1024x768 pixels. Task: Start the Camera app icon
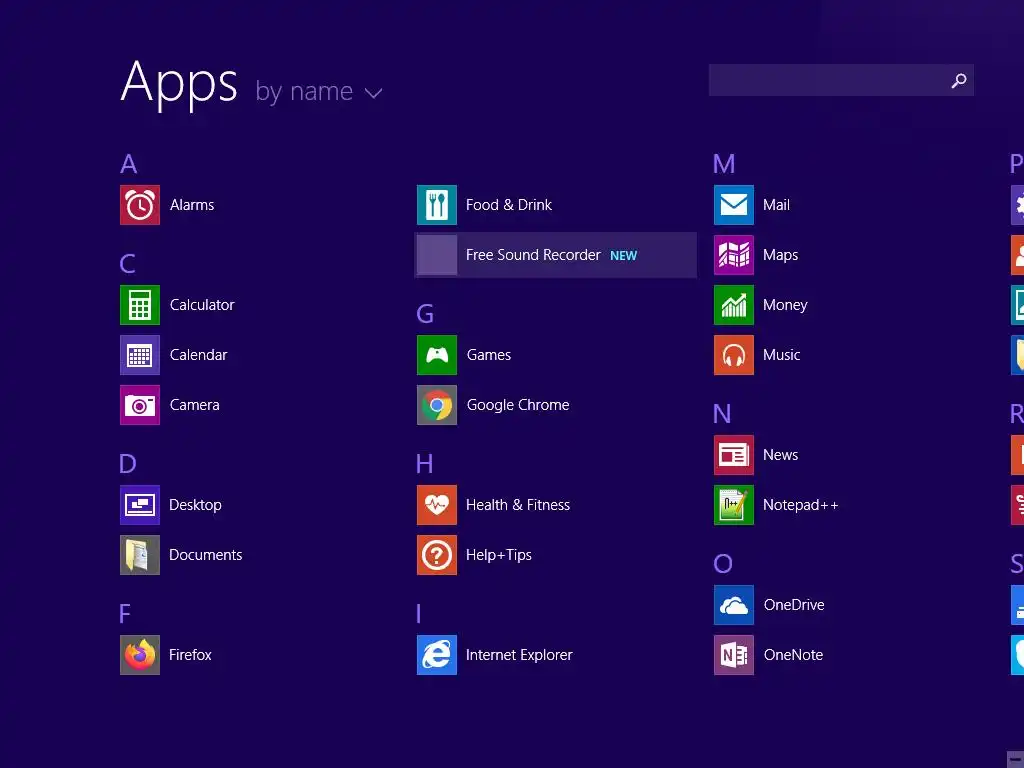tap(140, 405)
